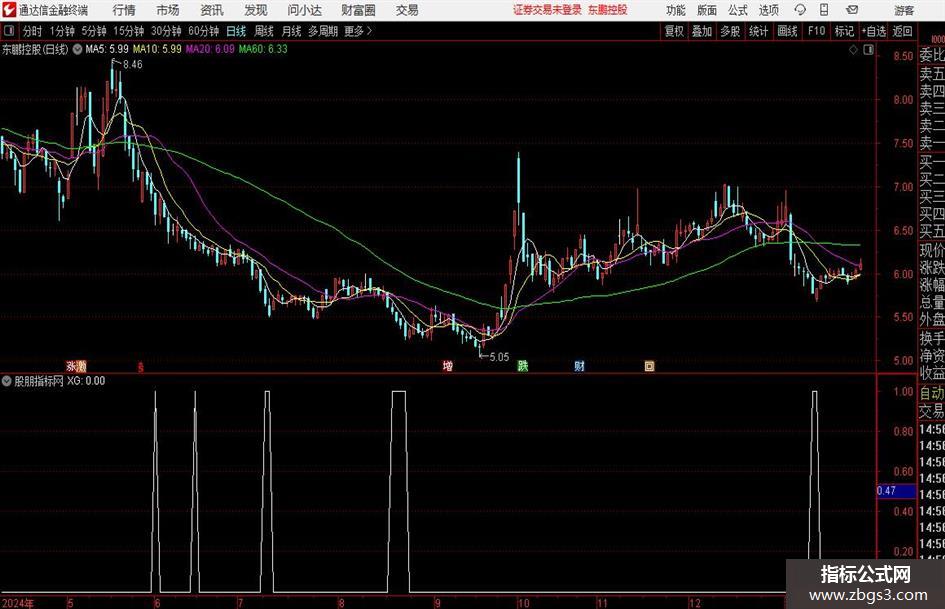Toggle the right side panel icon
Screen dimensions: 945x609
[x=868, y=50]
